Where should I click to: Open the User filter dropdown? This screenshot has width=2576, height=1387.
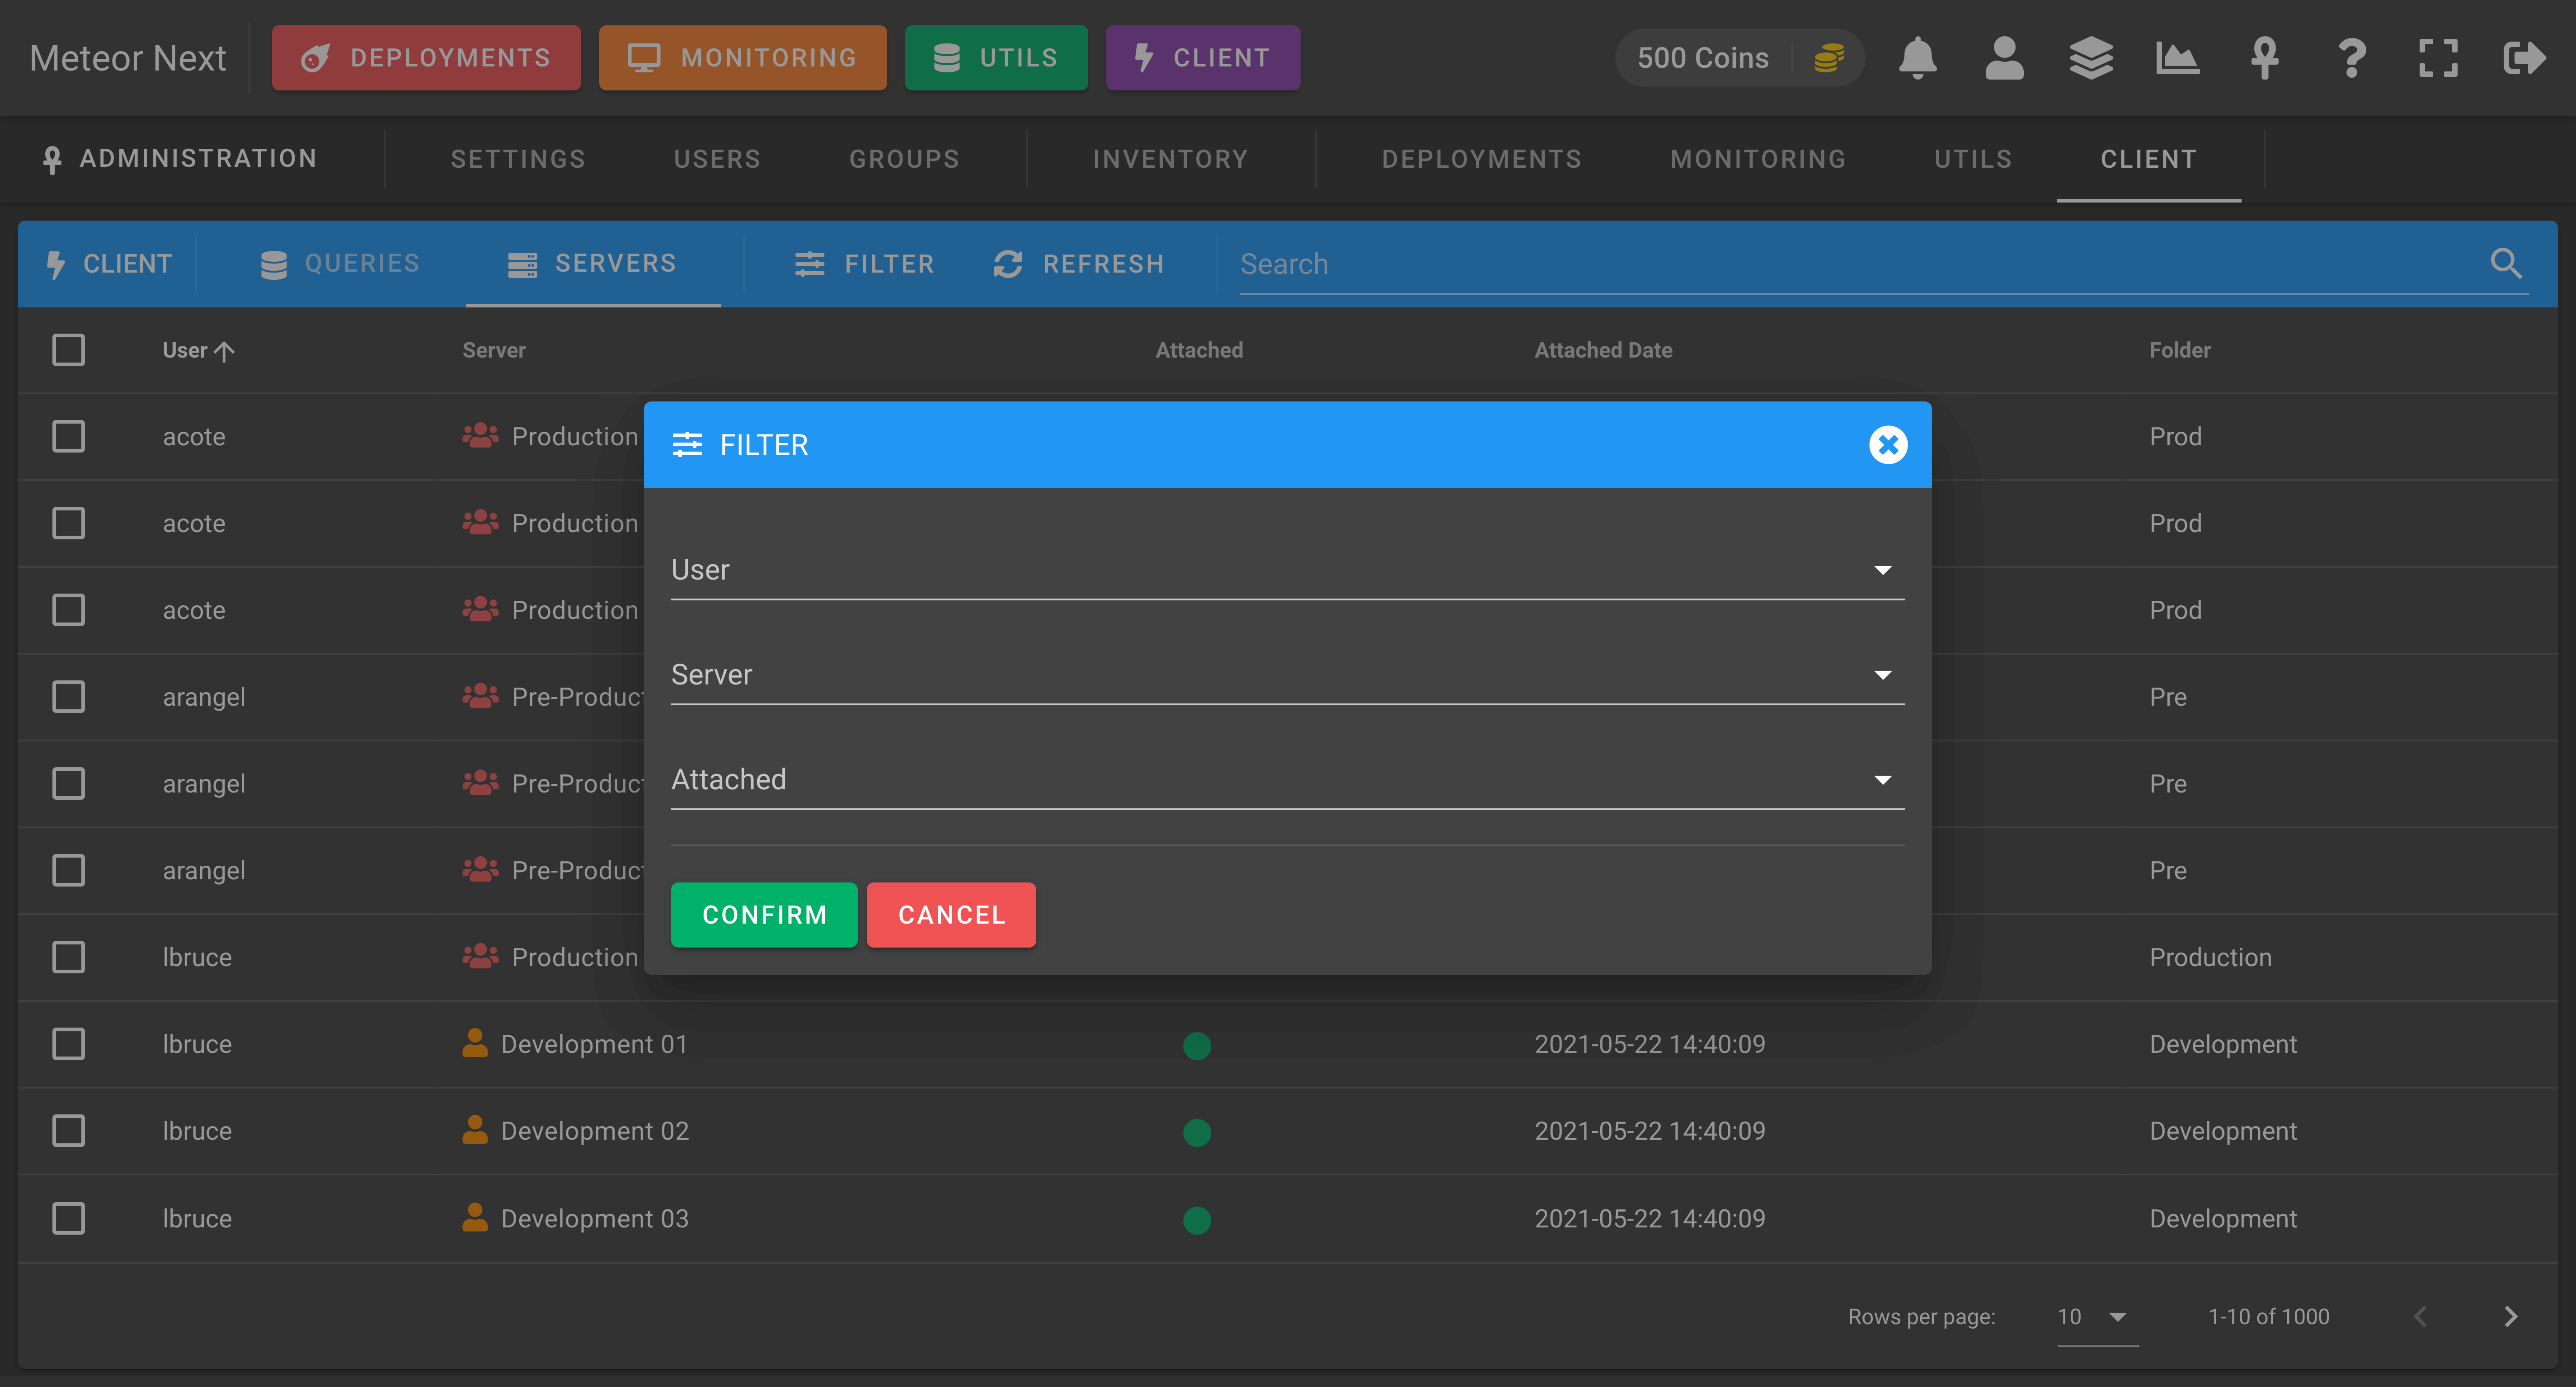(1287, 570)
